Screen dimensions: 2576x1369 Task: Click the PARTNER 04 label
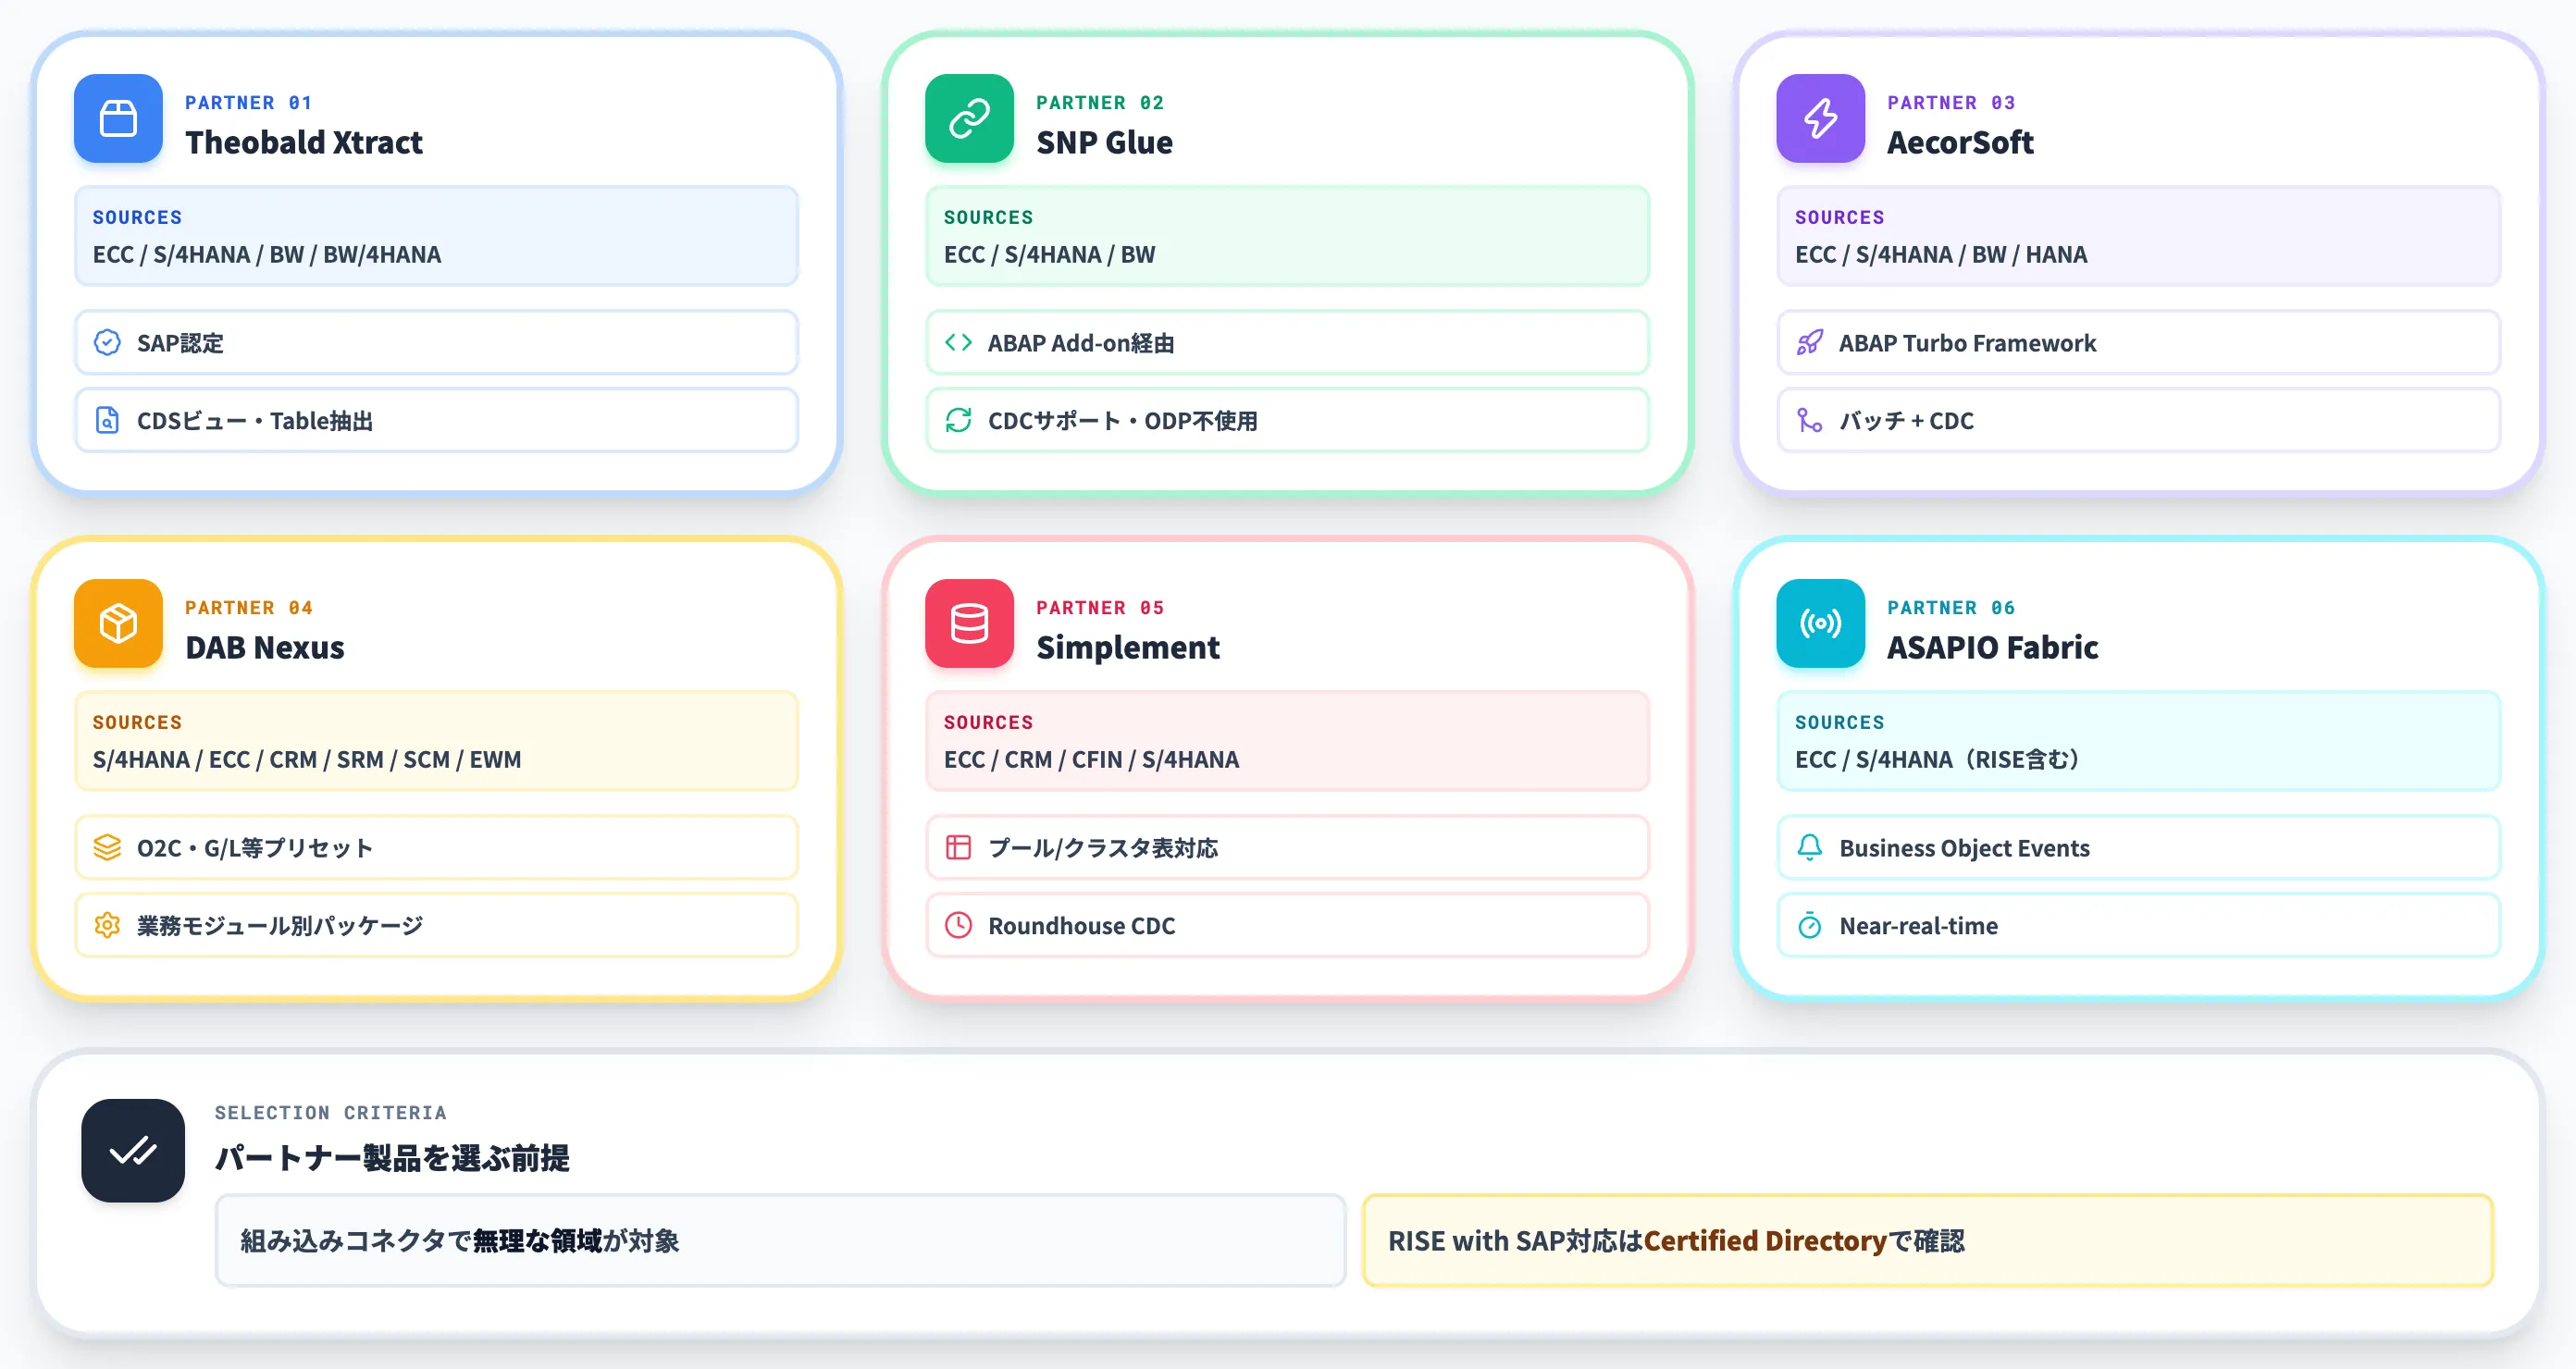coord(248,607)
